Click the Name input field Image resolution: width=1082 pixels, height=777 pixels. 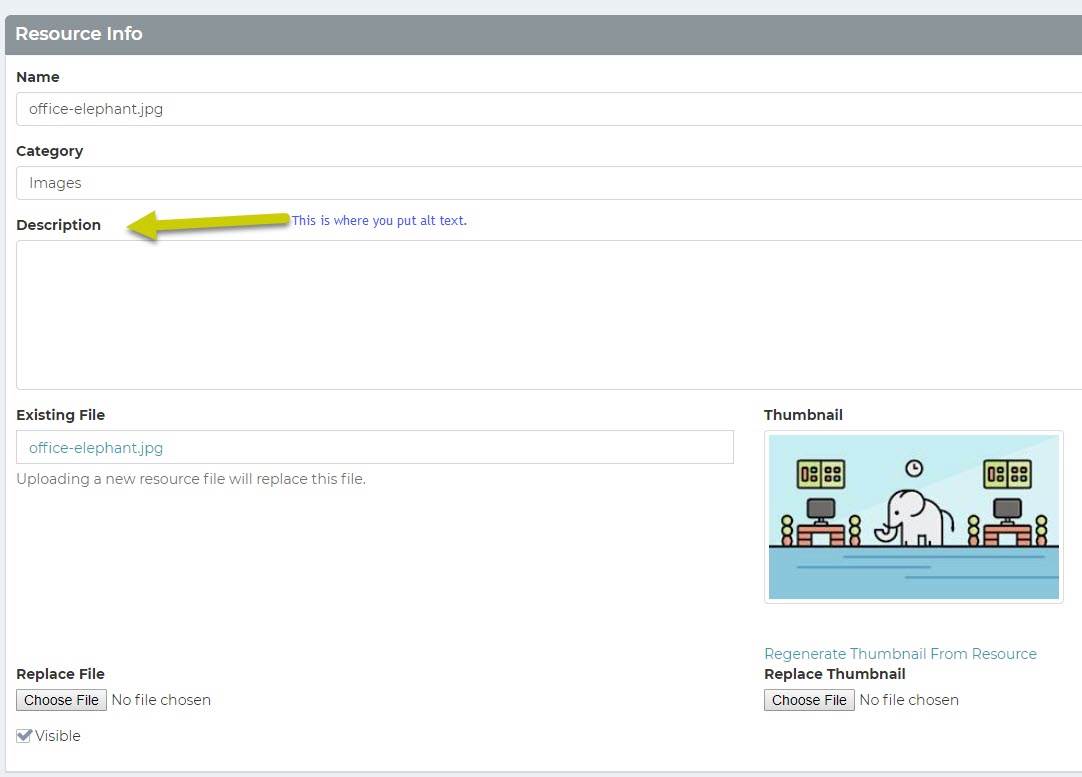coord(549,109)
